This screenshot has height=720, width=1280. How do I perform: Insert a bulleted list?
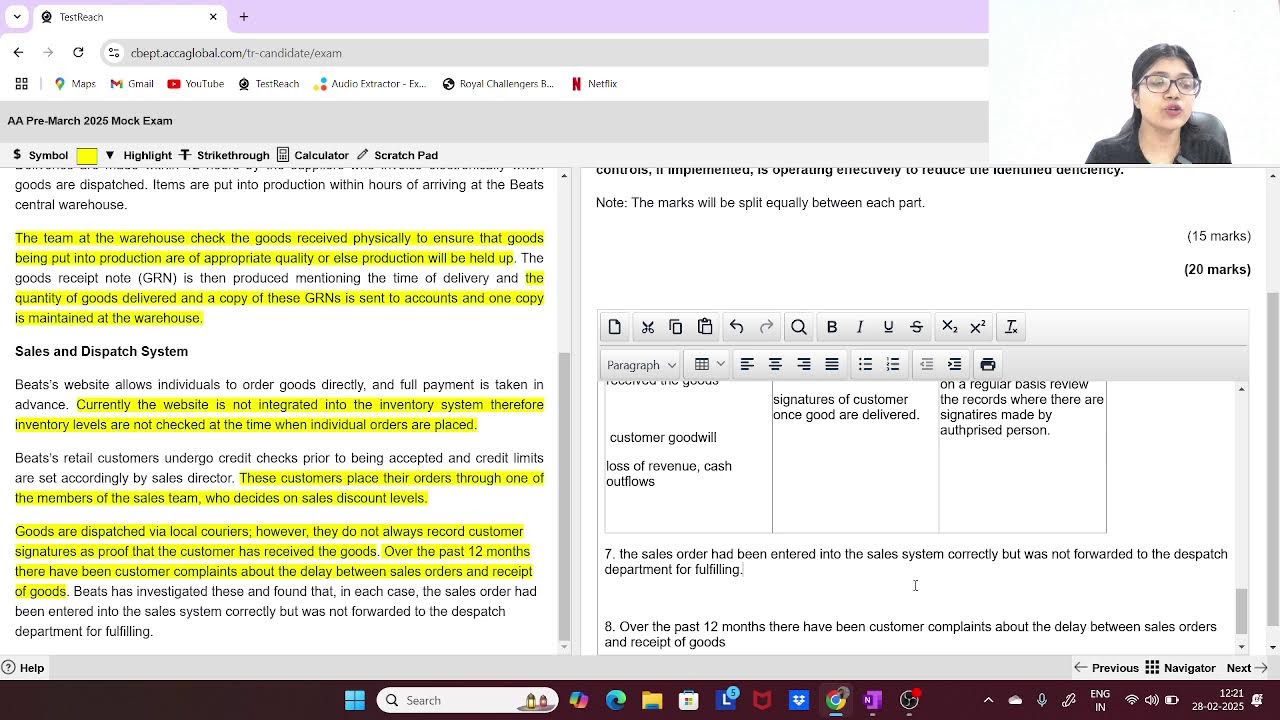click(x=866, y=364)
